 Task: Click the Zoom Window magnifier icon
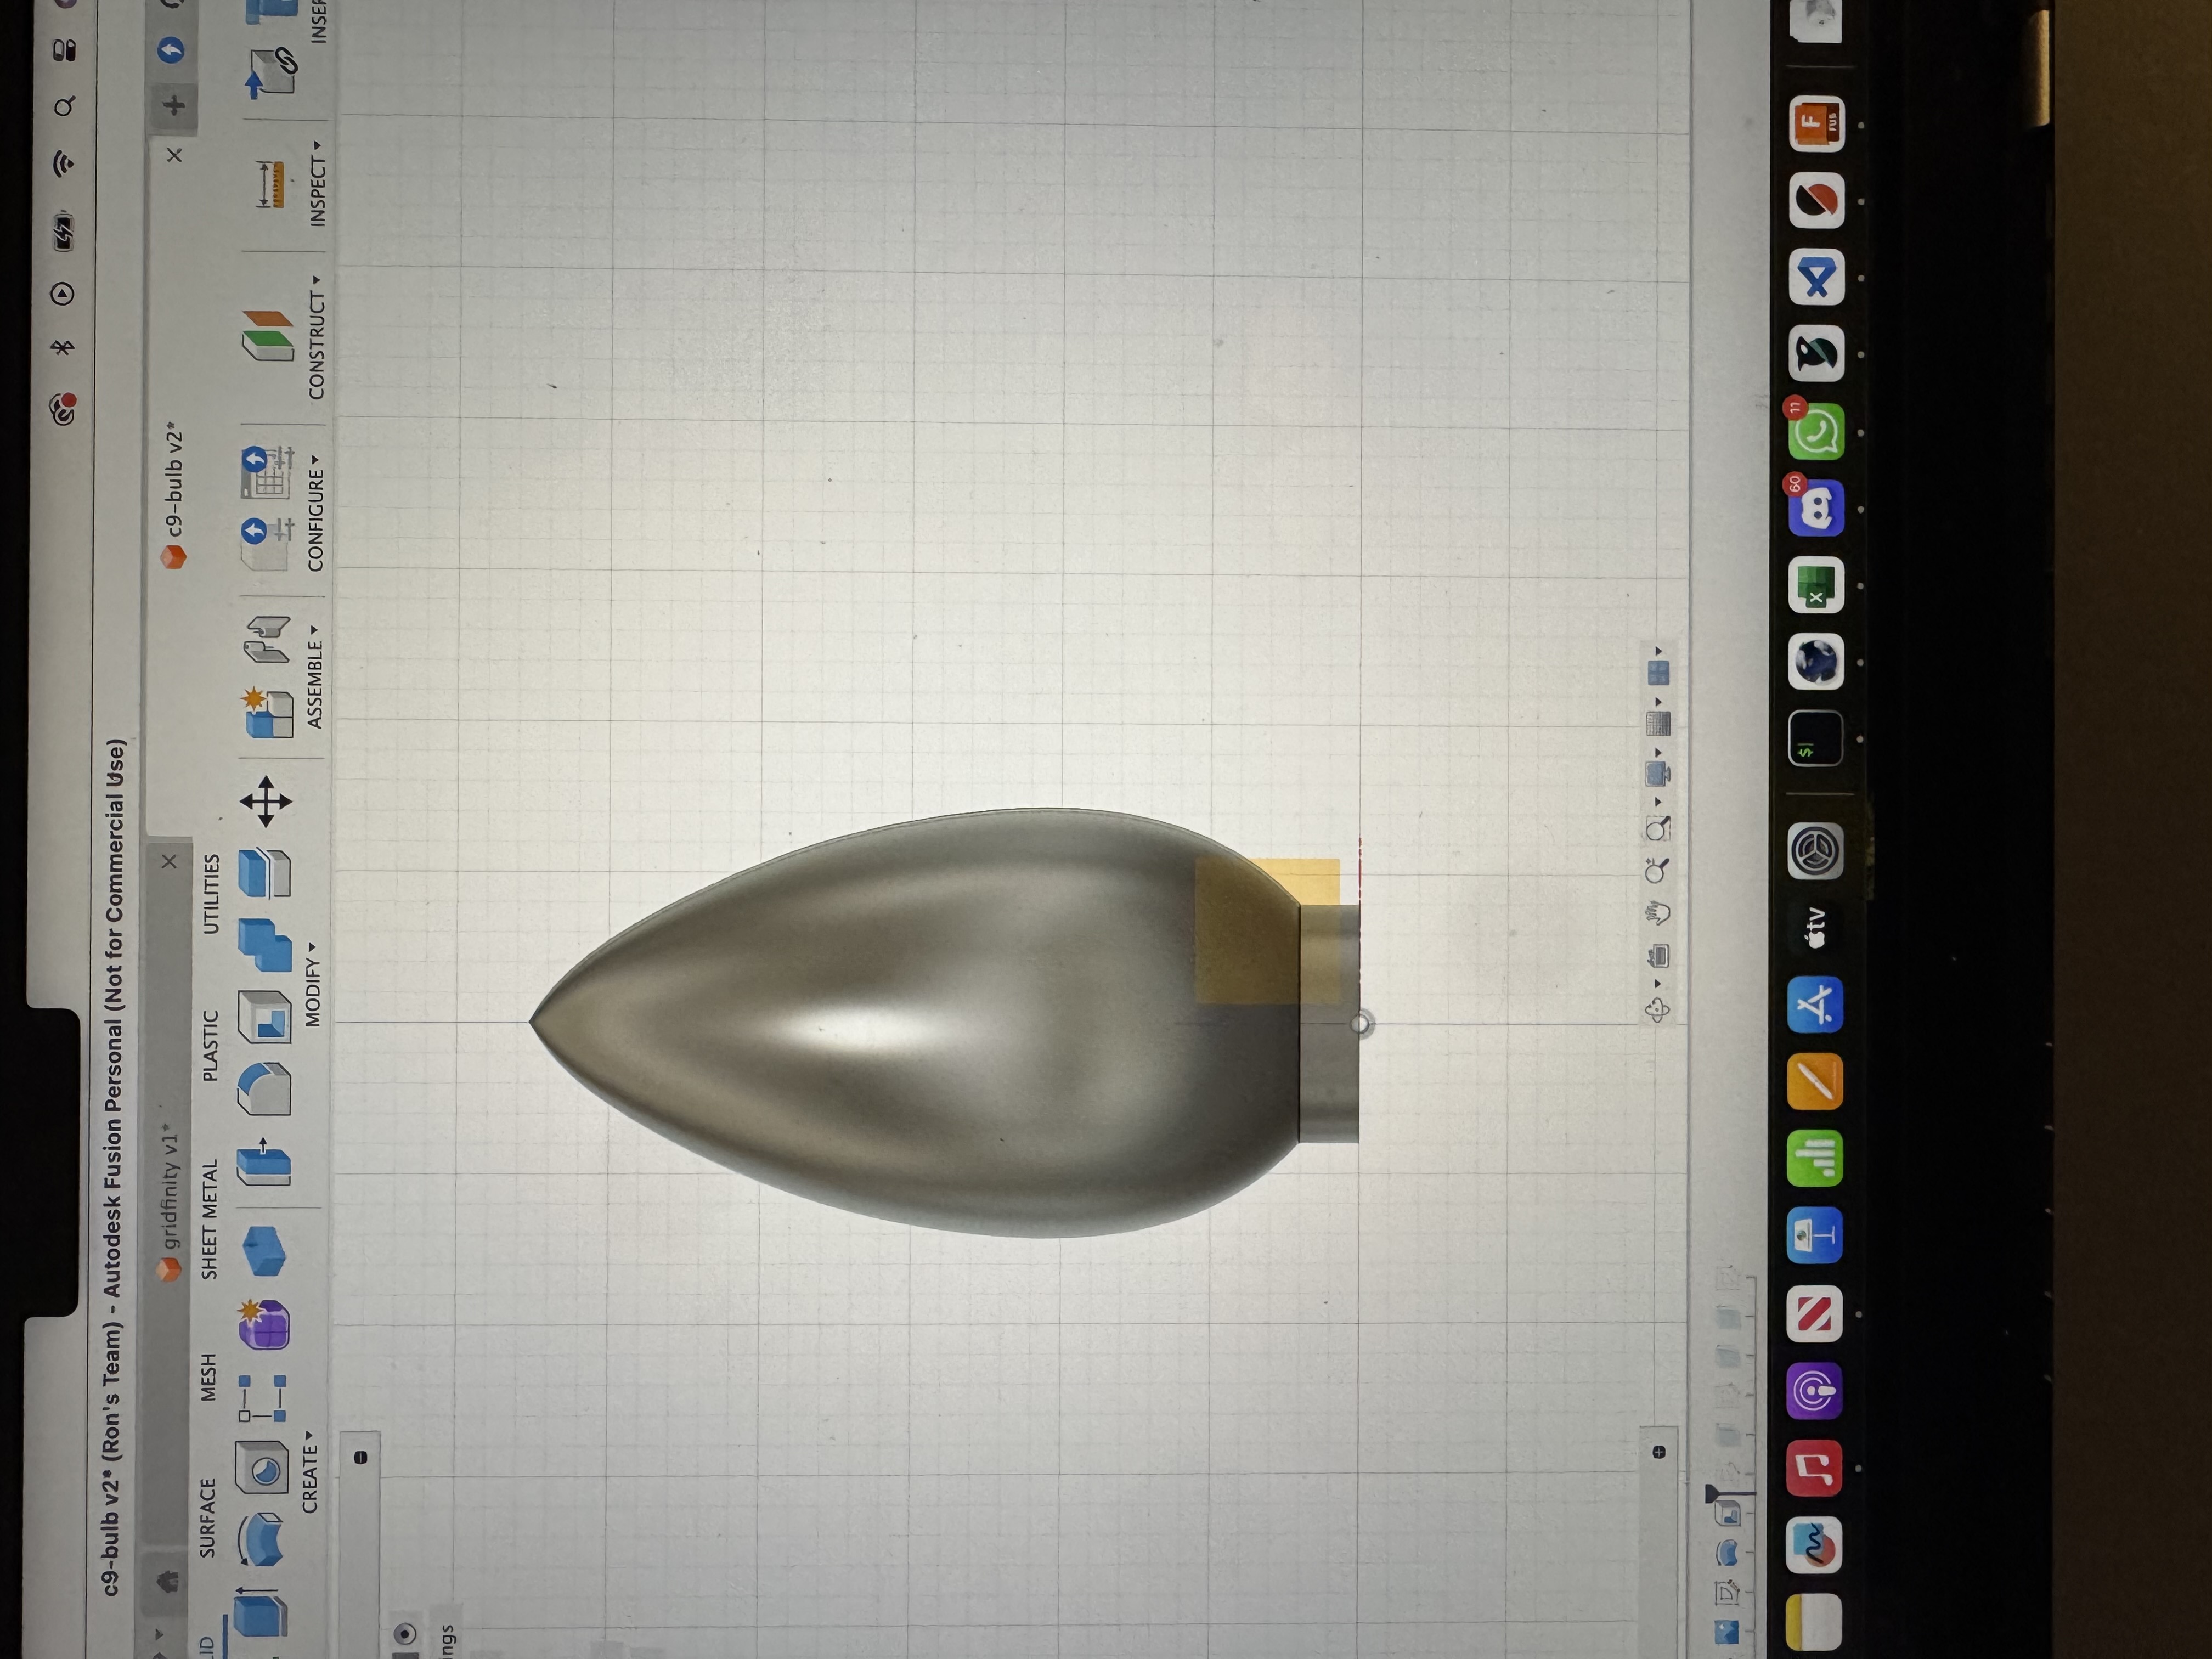[x=1657, y=828]
